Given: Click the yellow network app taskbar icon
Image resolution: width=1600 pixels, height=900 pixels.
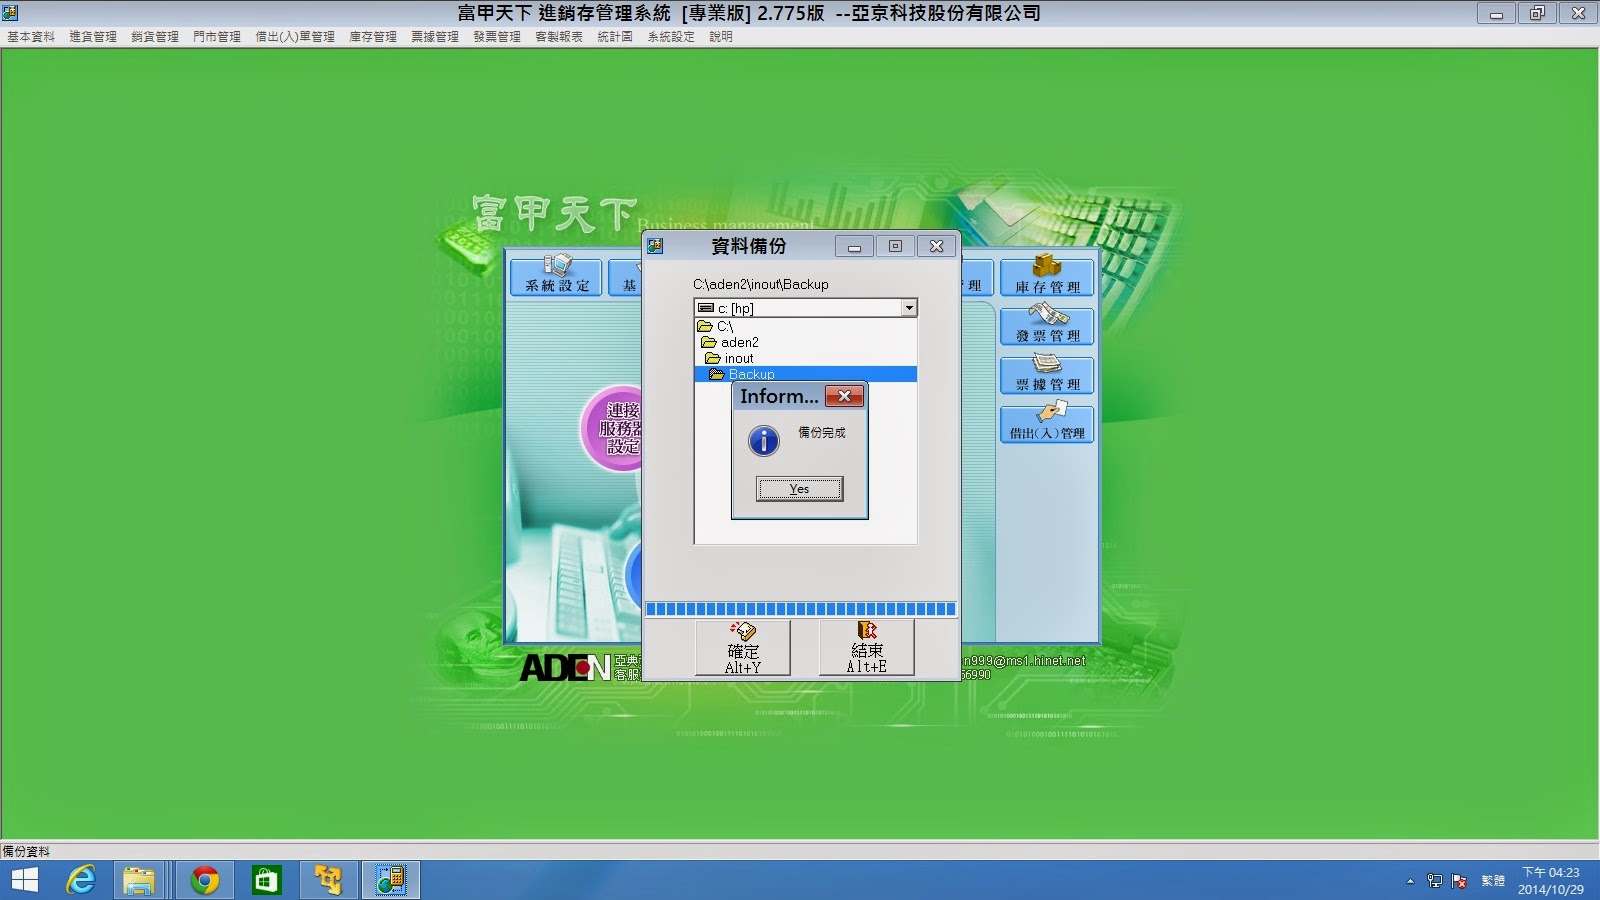Looking at the screenshot, I should point(328,880).
